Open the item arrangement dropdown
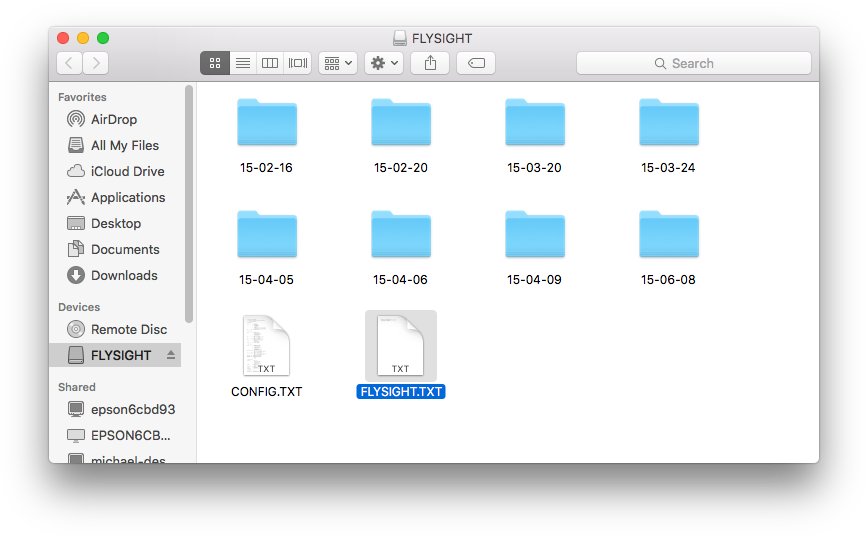The height and width of the screenshot is (537, 867). 338,63
